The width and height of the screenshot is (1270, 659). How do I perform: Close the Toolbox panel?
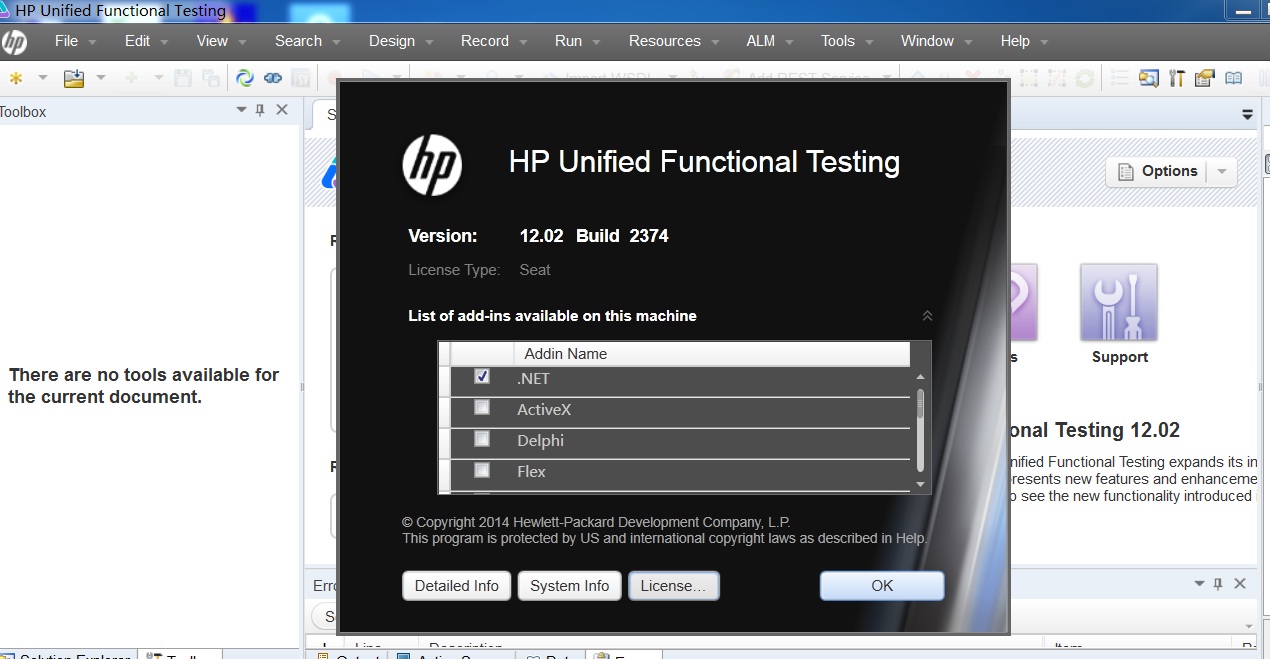click(282, 110)
